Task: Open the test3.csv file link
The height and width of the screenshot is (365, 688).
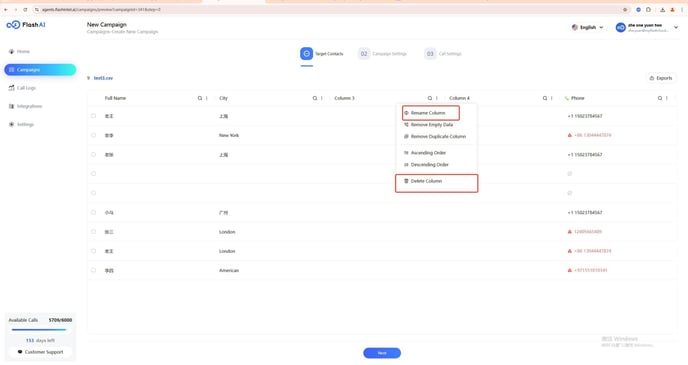Action: tap(103, 78)
